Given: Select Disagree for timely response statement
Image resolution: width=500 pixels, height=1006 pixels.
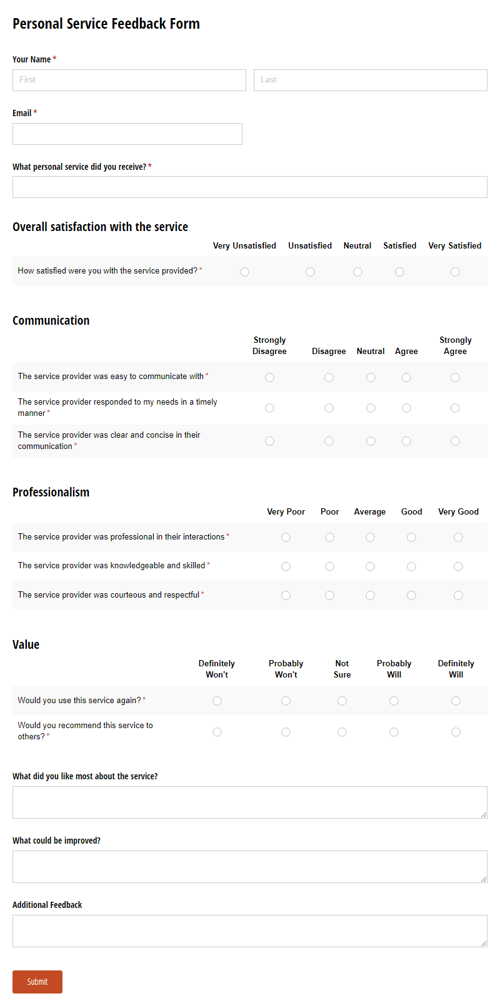Looking at the screenshot, I should (329, 408).
